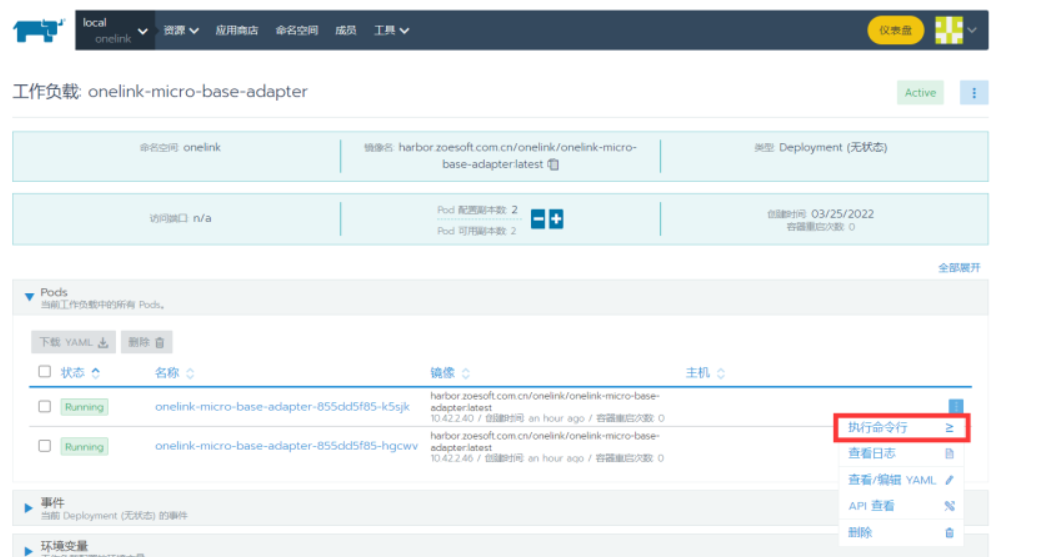The width and height of the screenshot is (1060, 557).
Task: Choose 执行命令行 from context menu
Action: tap(902, 428)
